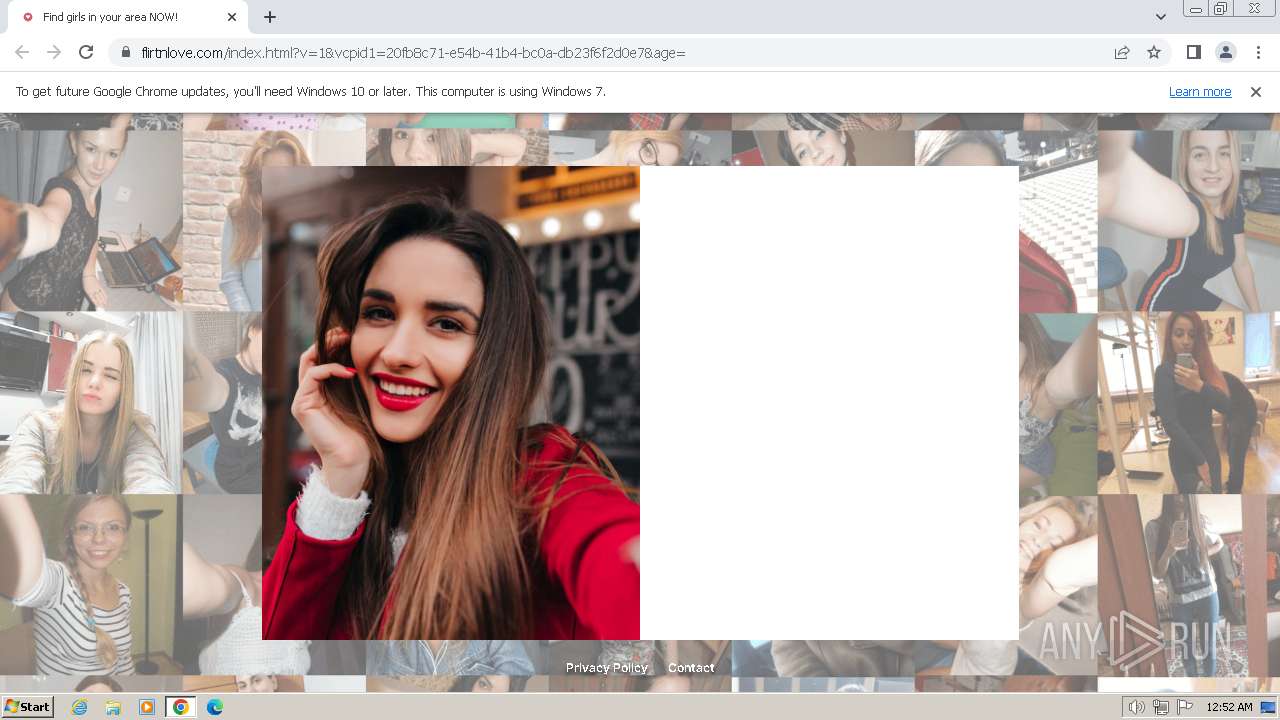Open Windows Media Player from the taskbar
The height and width of the screenshot is (720, 1280).
pos(147,707)
